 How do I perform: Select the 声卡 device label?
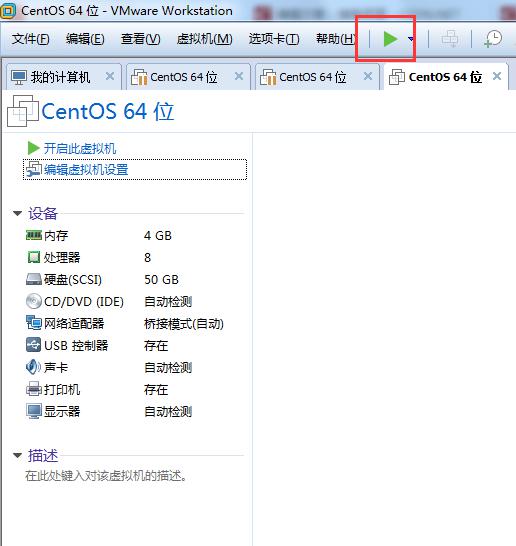(x=56, y=367)
